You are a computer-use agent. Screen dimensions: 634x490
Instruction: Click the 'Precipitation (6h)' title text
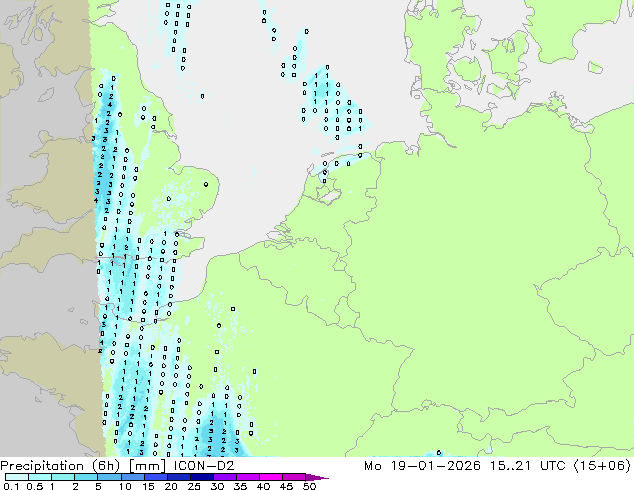[60, 466]
